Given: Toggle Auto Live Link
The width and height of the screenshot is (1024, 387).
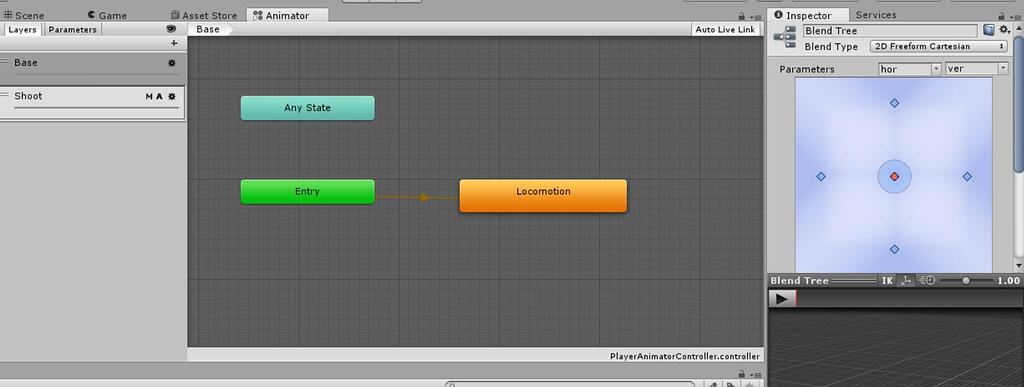Looking at the screenshot, I should point(725,29).
